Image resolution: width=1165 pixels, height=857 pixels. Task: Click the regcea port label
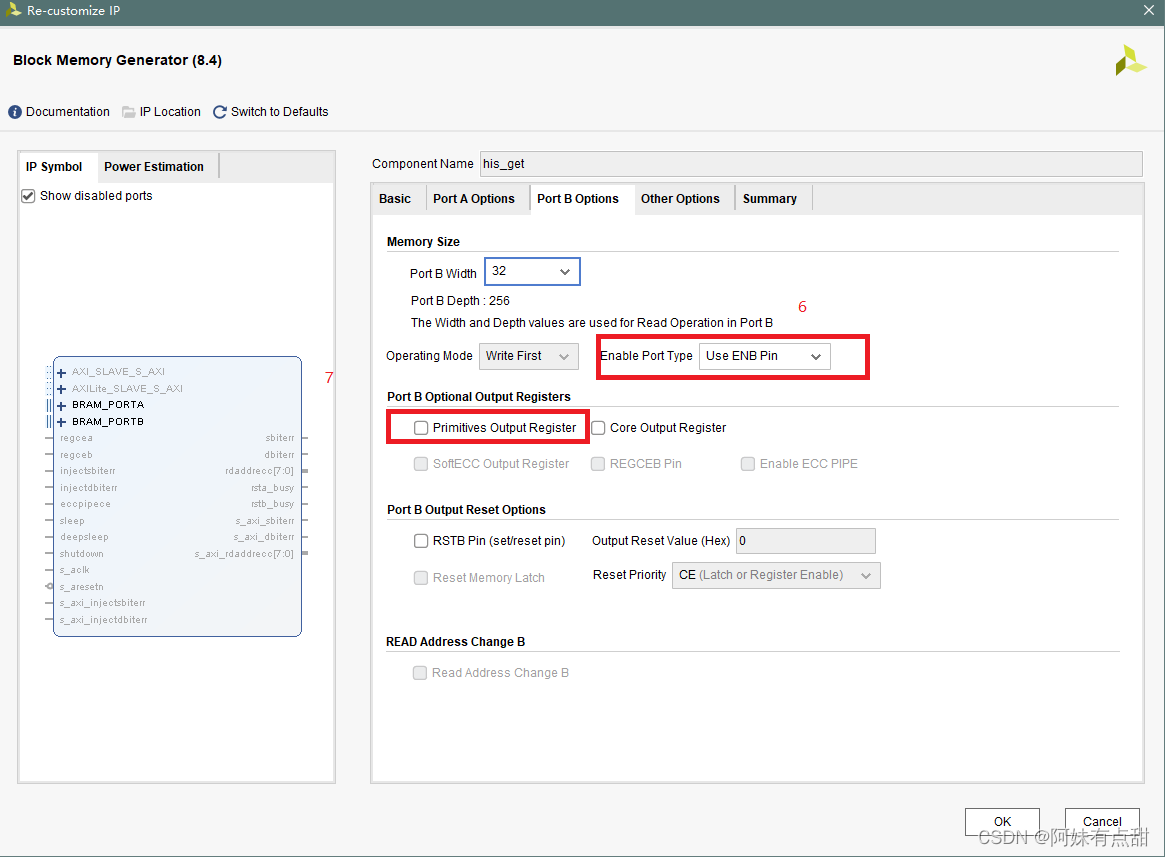click(x=76, y=439)
